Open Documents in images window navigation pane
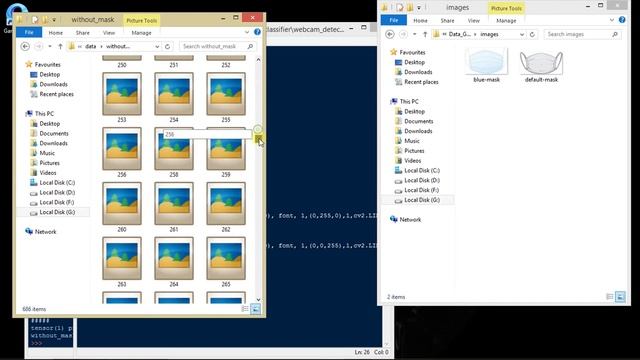640x360 pixels. pos(418,121)
